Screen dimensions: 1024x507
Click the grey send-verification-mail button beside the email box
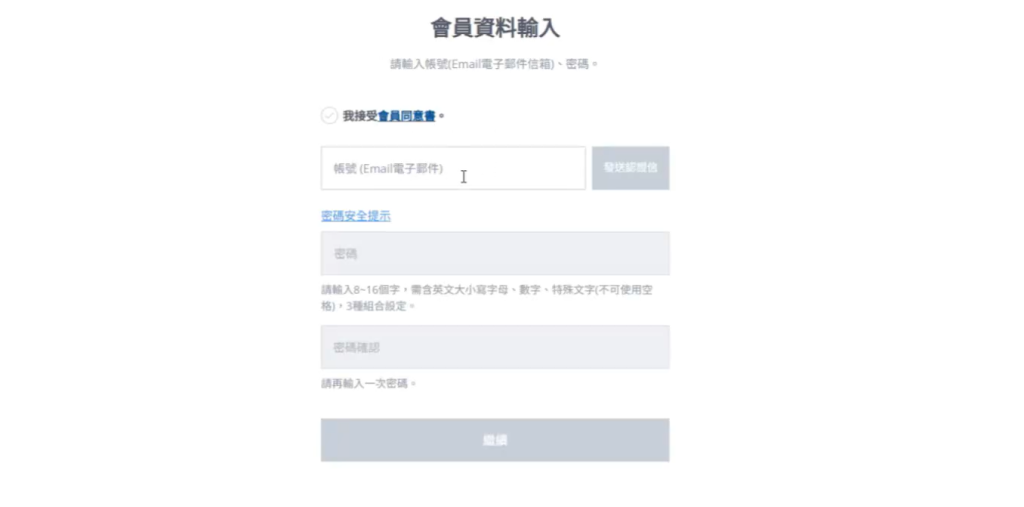tap(630, 168)
